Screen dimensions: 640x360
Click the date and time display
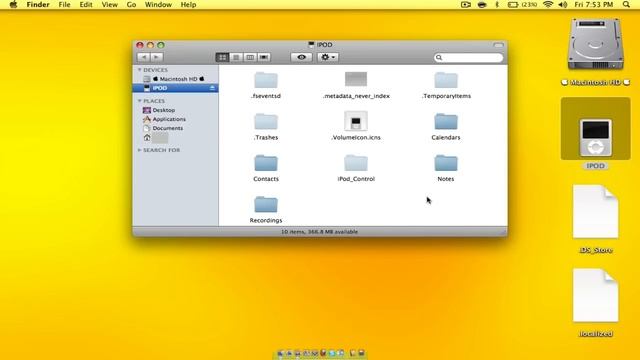594,4
